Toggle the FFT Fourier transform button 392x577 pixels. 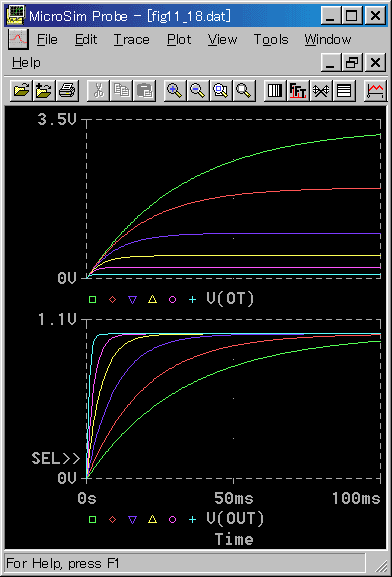[298, 90]
